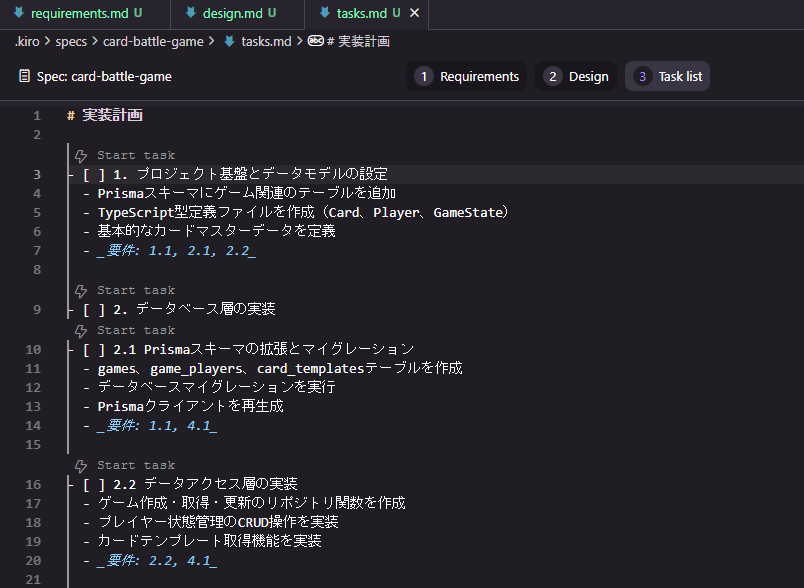The width and height of the screenshot is (804, 588).
Task: Switch to the design.md tab
Action: (238, 14)
